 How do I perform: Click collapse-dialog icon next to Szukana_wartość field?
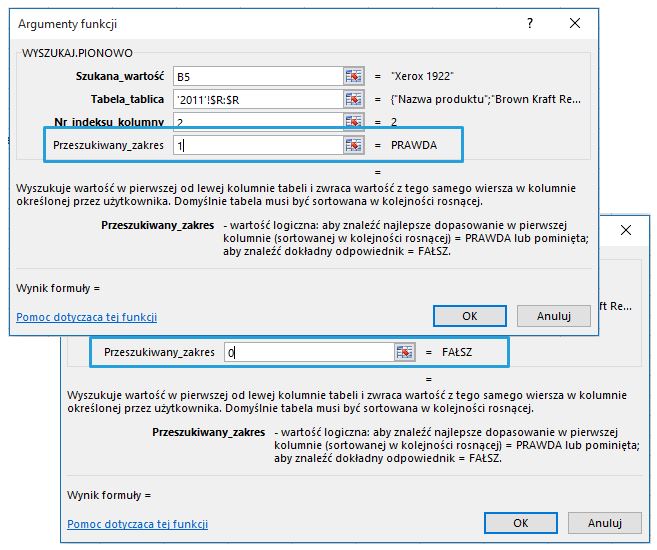coord(353,76)
